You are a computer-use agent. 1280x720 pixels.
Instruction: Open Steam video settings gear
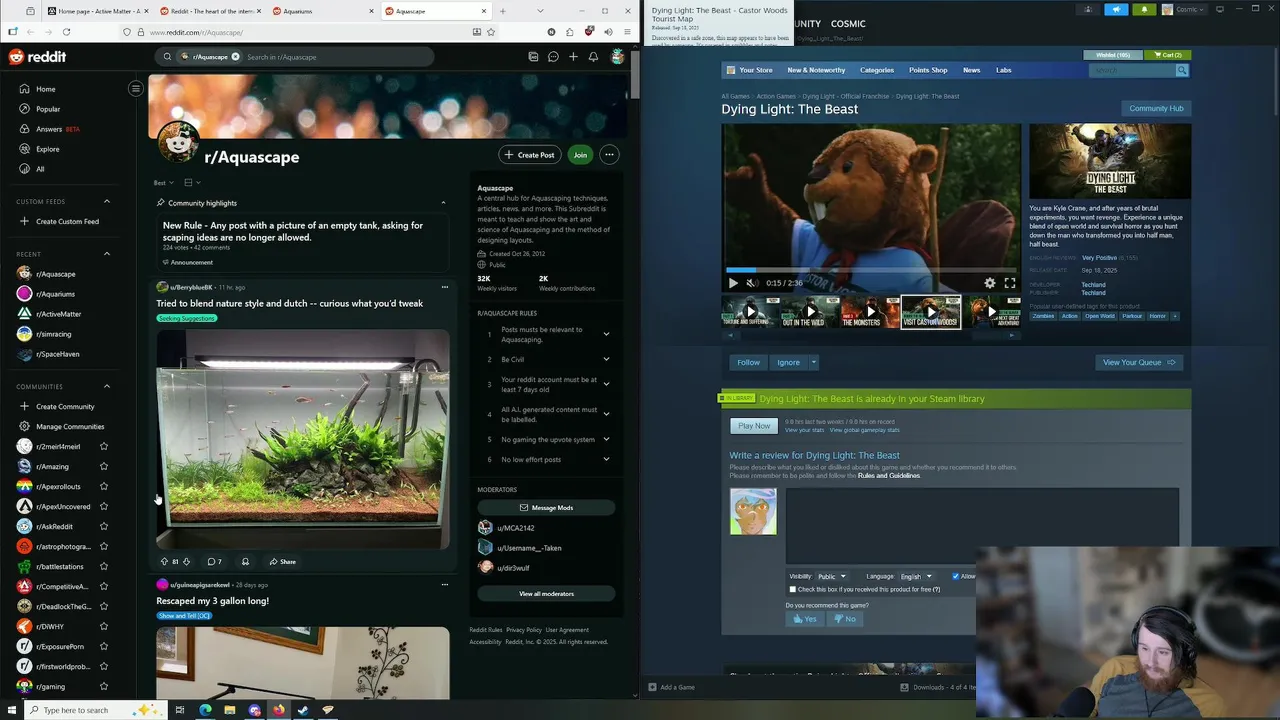(990, 283)
